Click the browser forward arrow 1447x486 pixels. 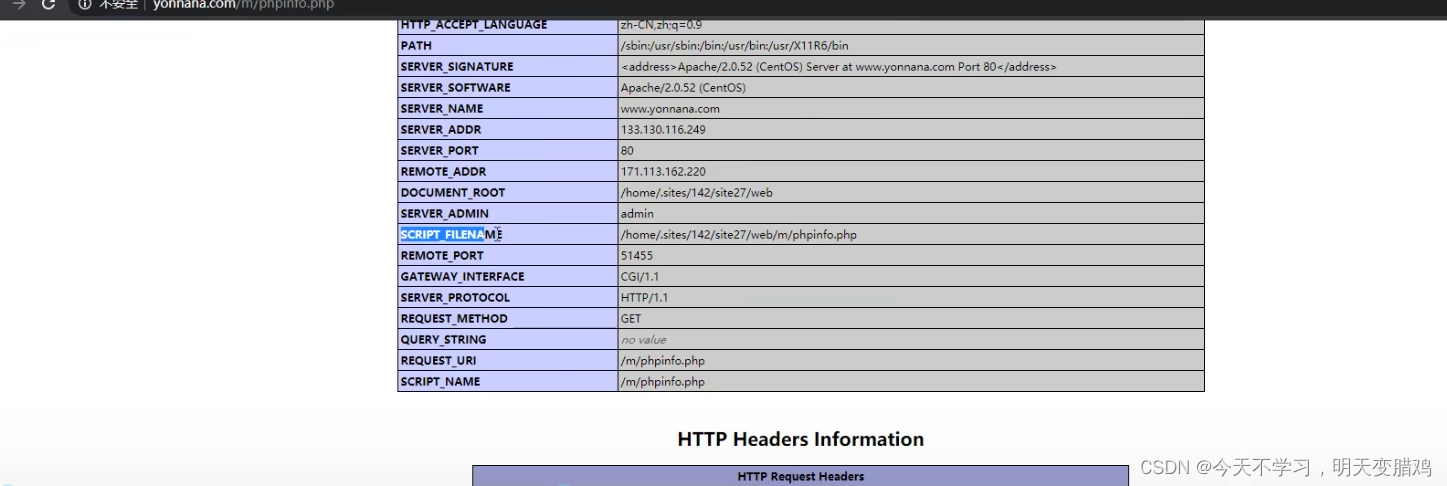[x=18, y=4]
